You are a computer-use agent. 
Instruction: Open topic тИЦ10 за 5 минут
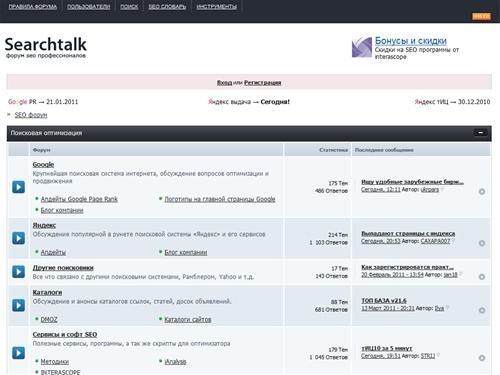(387, 348)
